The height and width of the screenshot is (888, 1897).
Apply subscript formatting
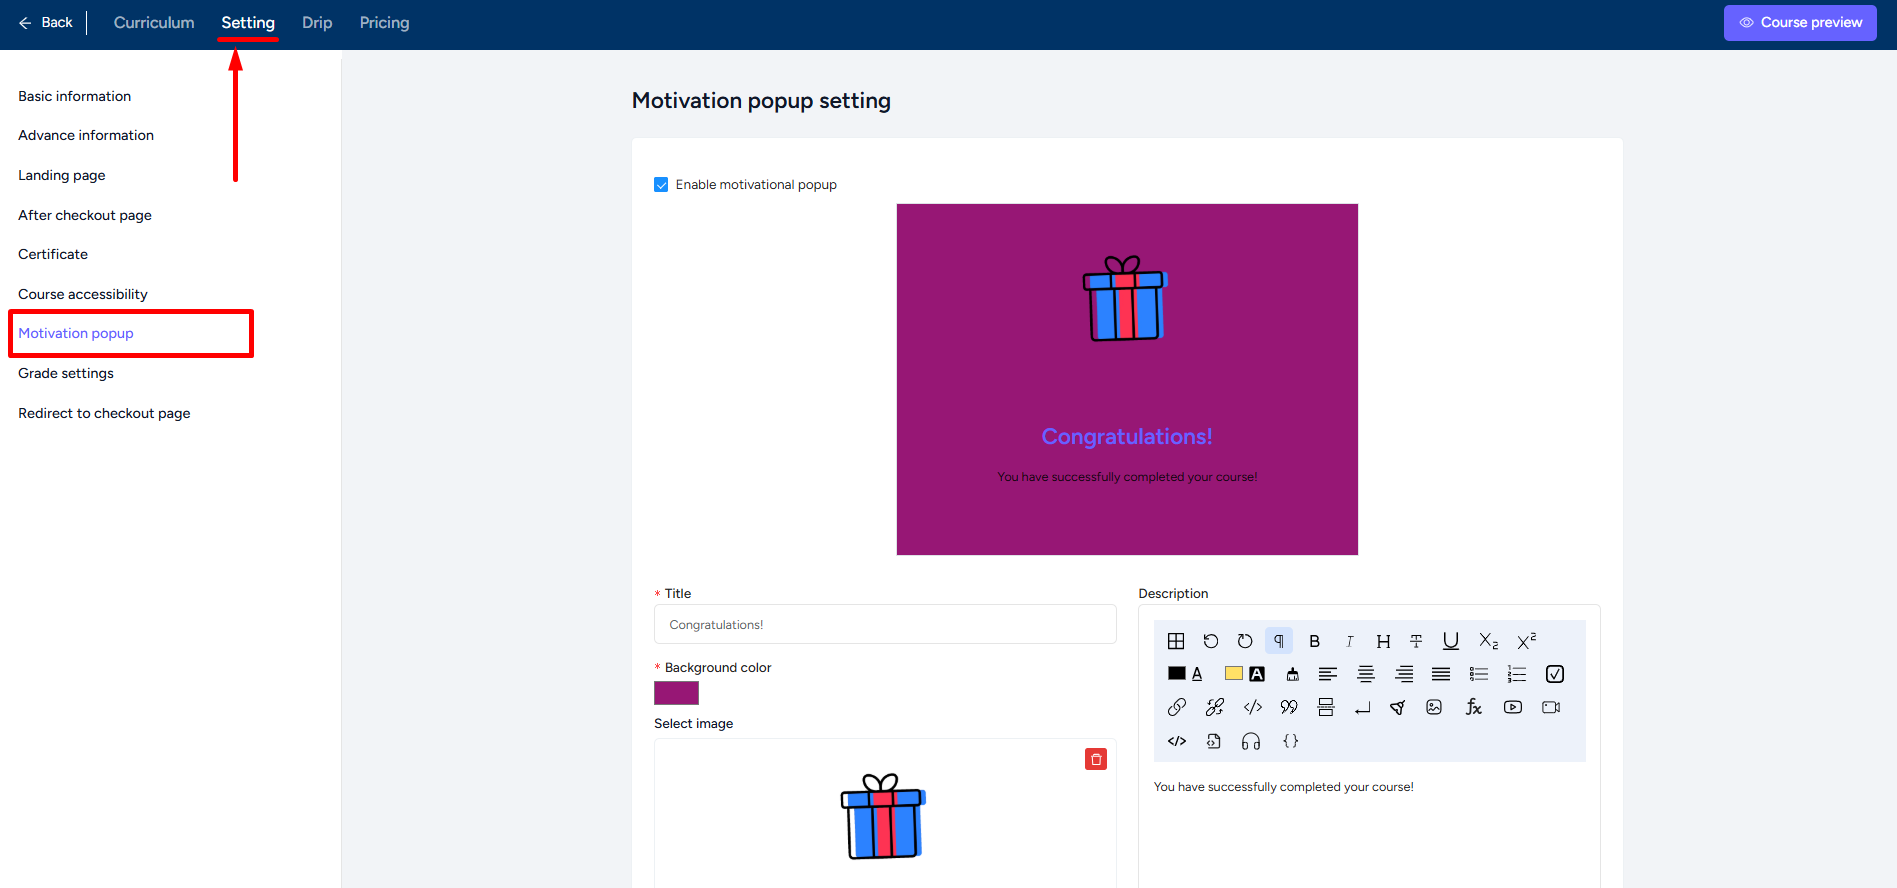click(1488, 641)
